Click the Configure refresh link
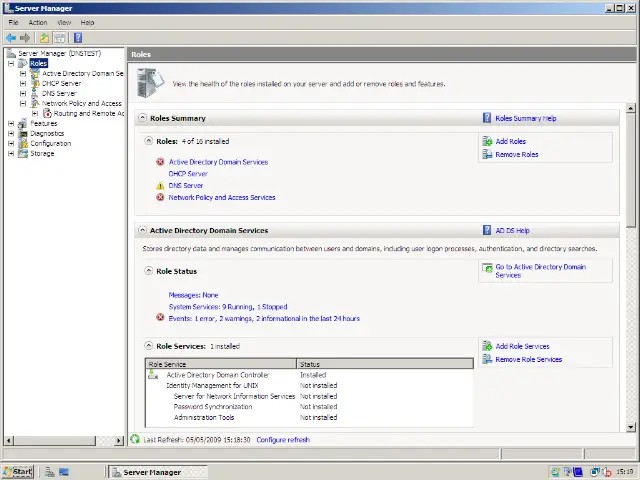 283,440
